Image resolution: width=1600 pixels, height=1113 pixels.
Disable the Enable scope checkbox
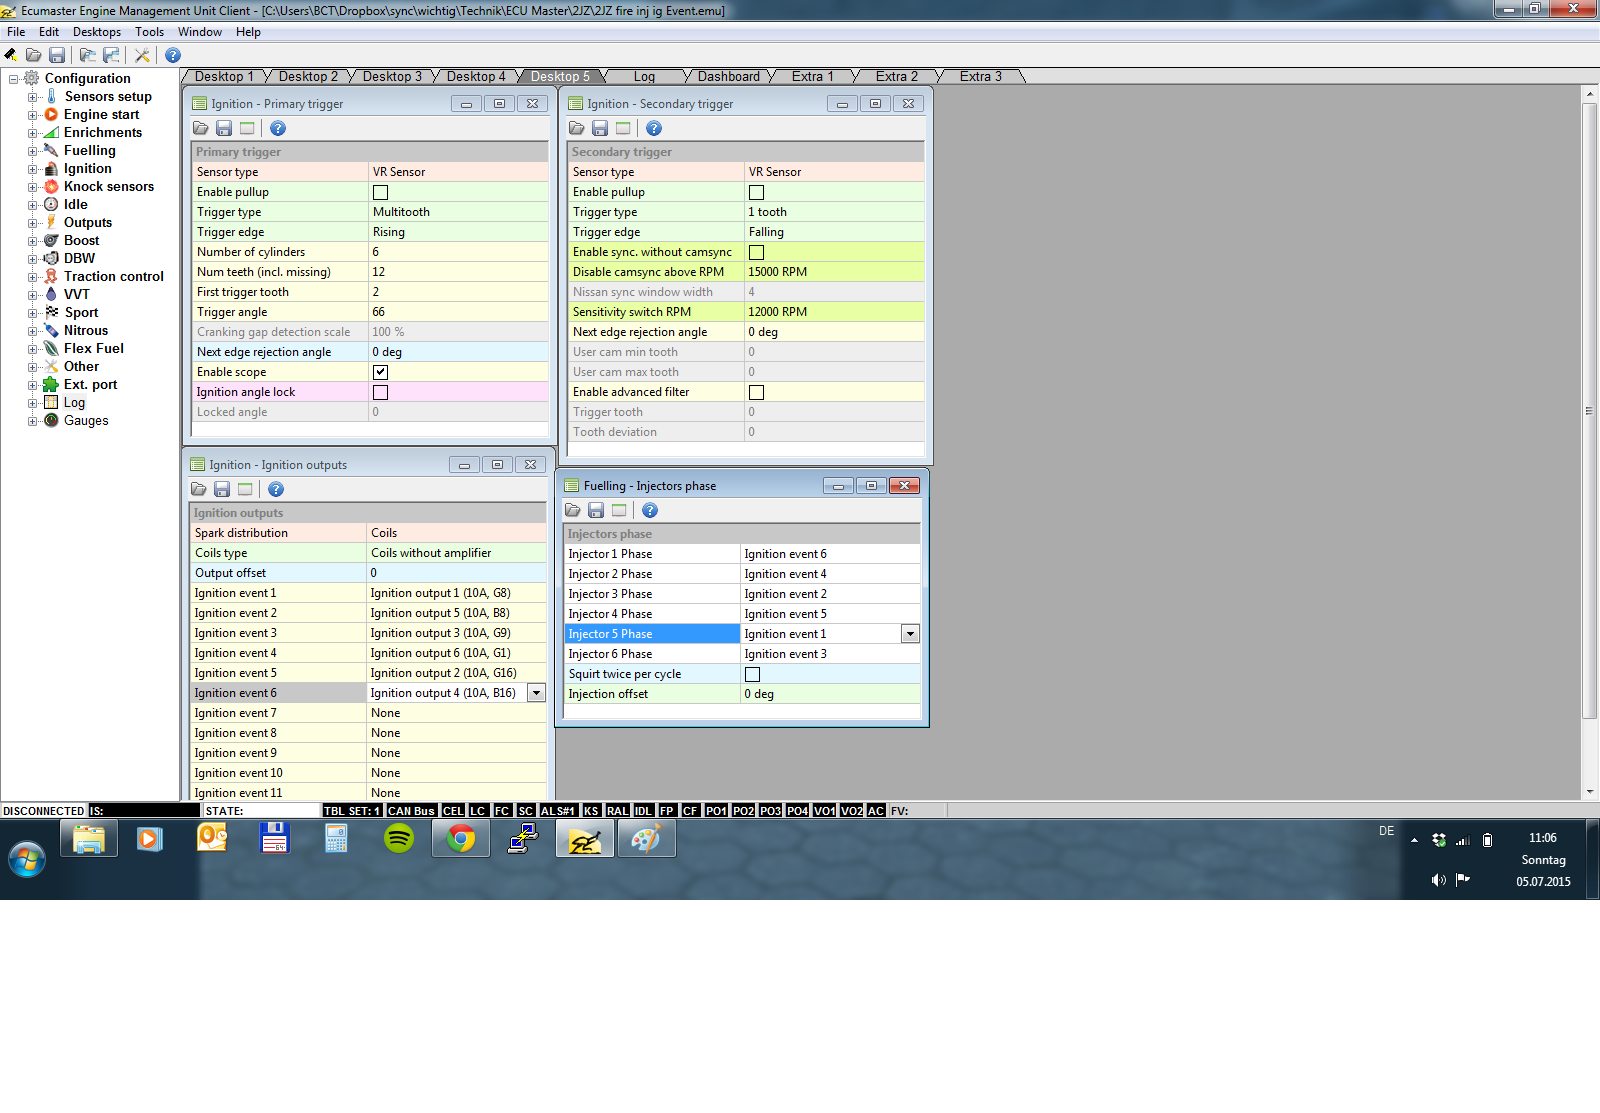(x=380, y=372)
